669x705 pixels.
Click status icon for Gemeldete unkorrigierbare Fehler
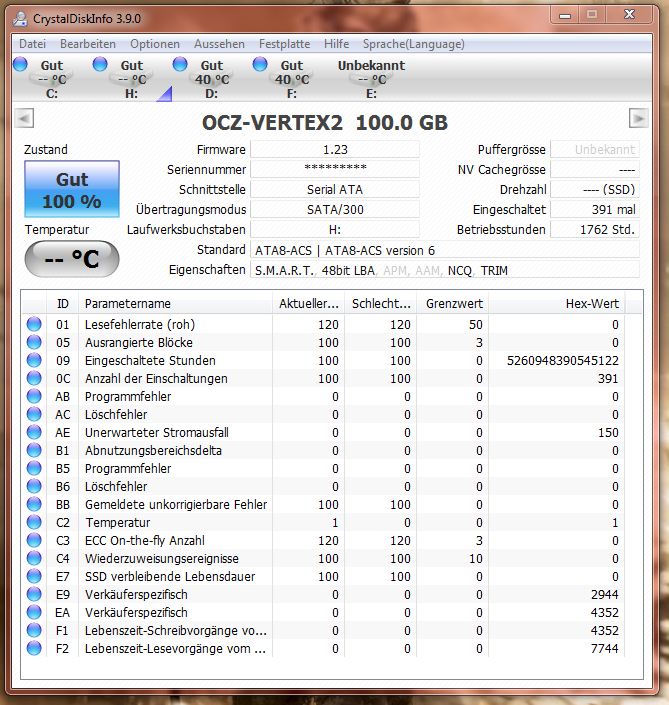[34, 504]
